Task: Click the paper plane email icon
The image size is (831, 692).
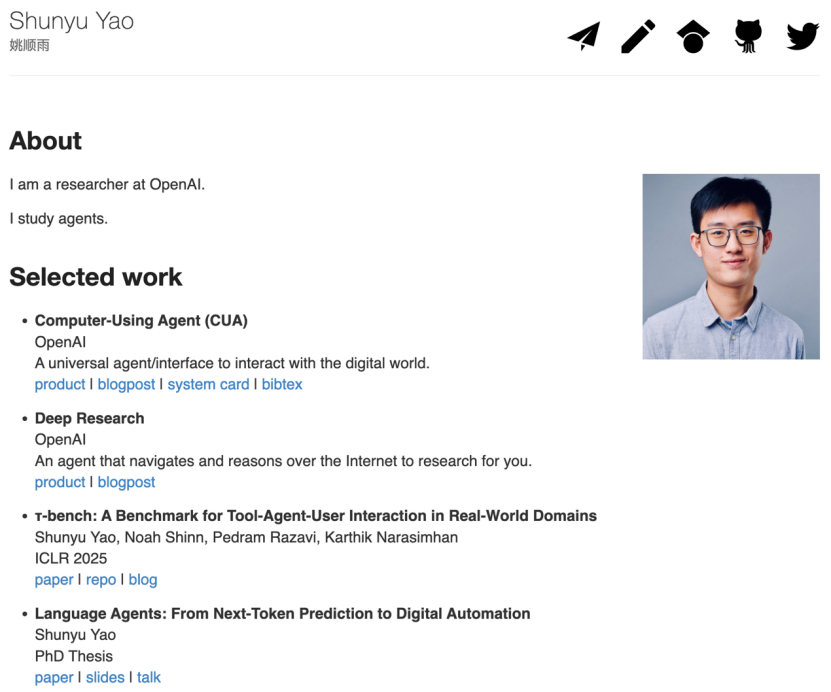Action: [584, 36]
